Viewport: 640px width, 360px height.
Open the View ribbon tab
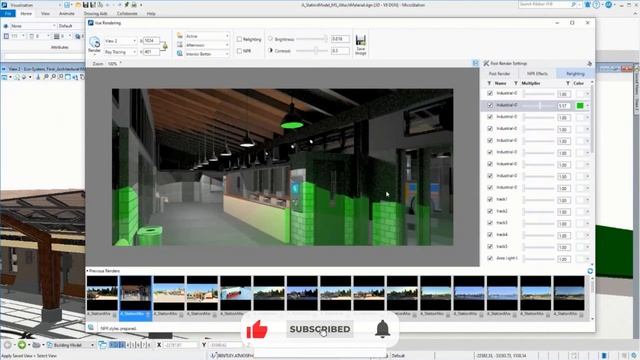pyautogui.click(x=45, y=13)
